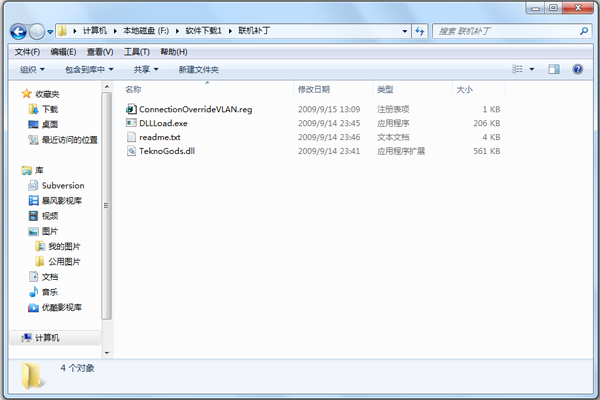Click the DLLLoad.exe file name
The height and width of the screenshot is (400, 600).
(163, 123)
